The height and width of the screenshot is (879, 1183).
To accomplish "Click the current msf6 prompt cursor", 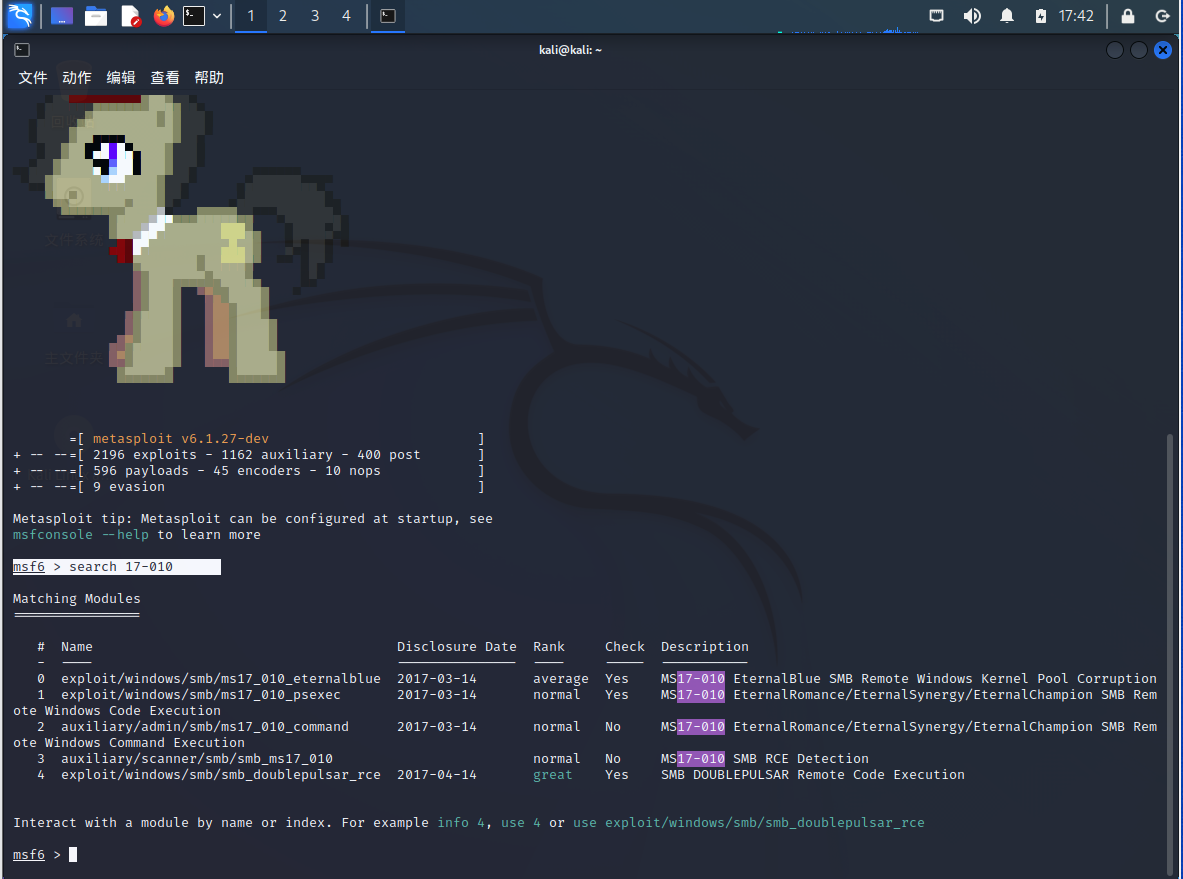I will 73,854.
